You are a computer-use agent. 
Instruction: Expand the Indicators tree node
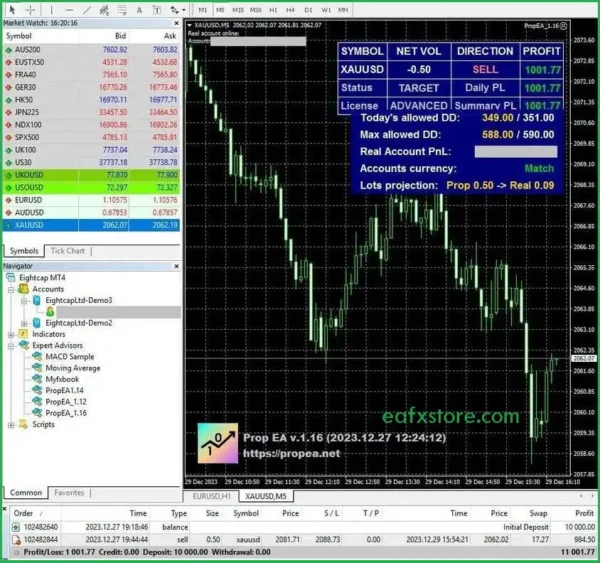click(x=11, y=334)
